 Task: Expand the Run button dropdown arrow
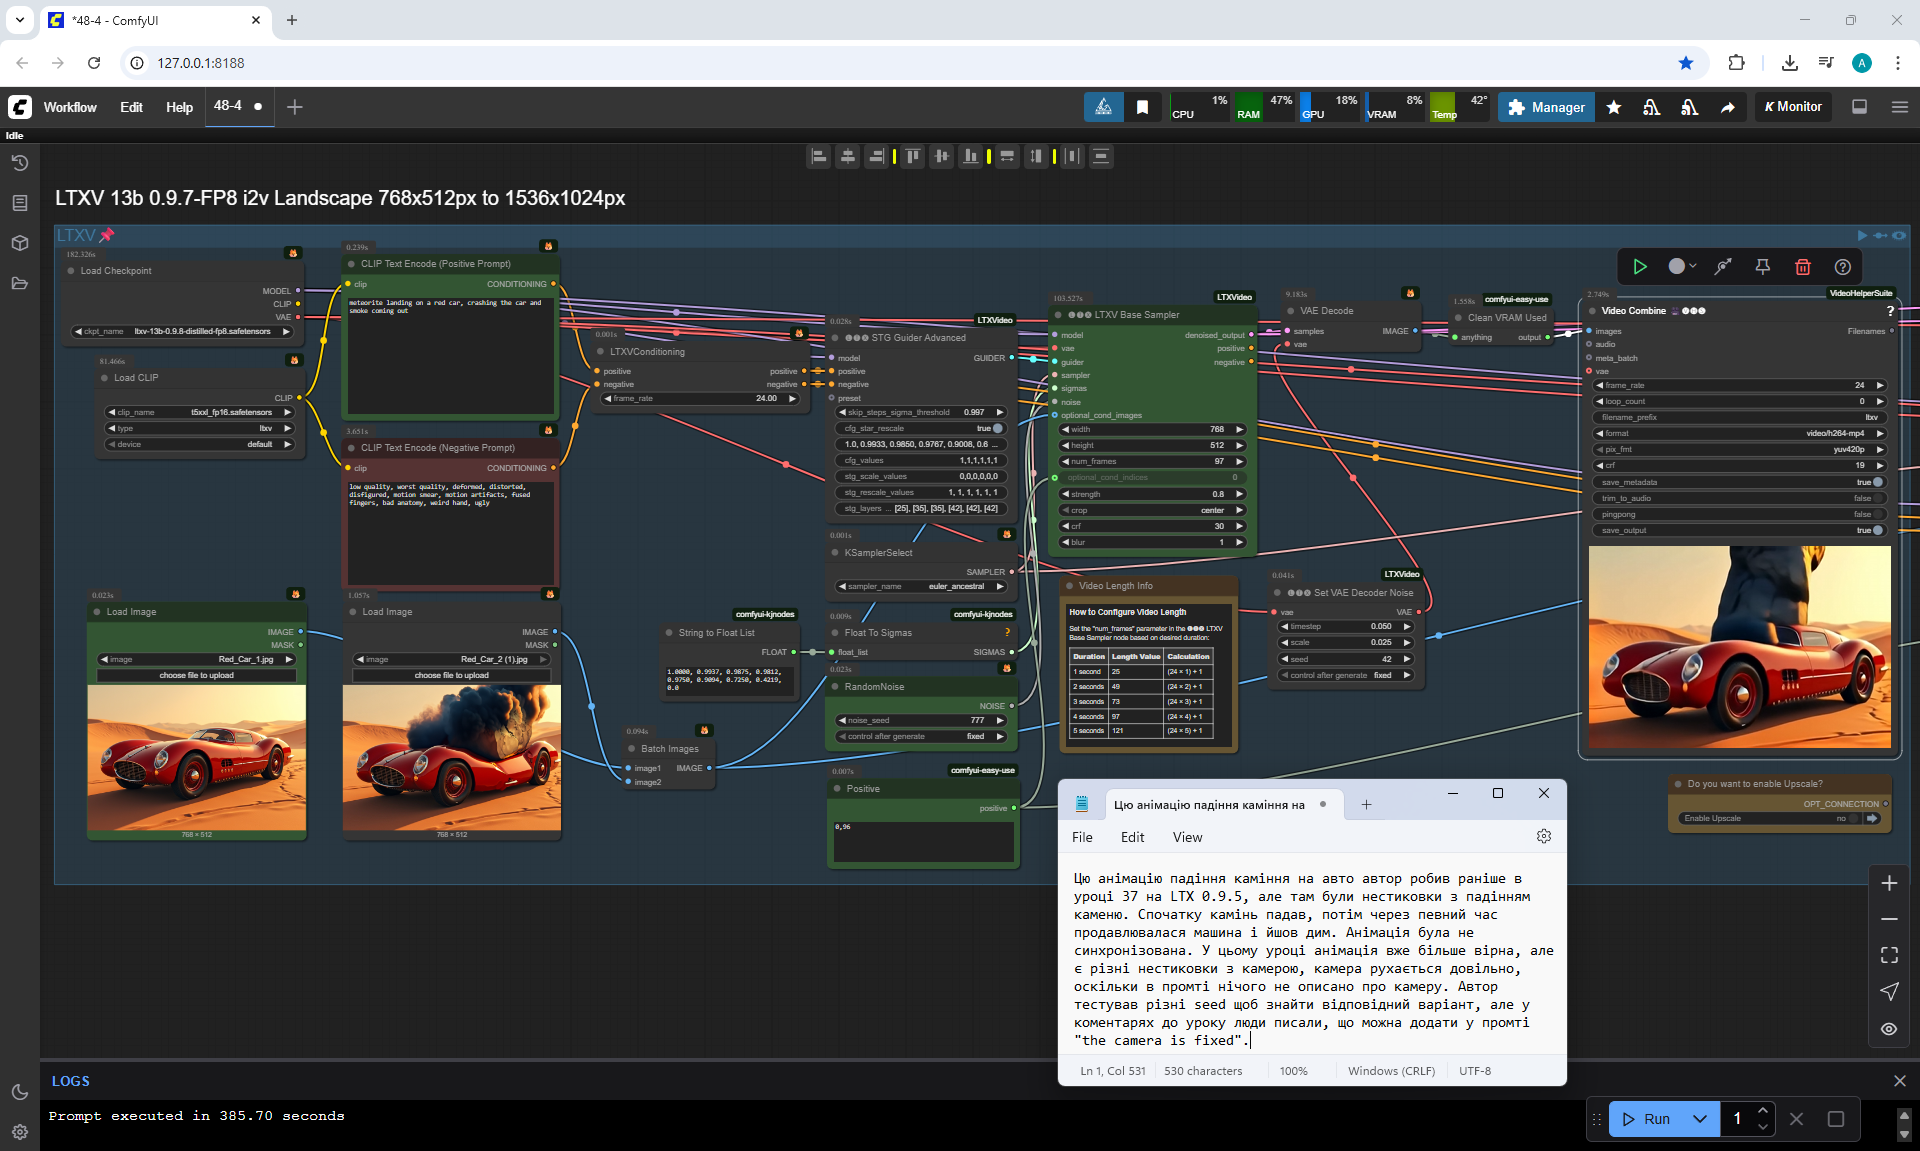(x=1700, y=1119)
